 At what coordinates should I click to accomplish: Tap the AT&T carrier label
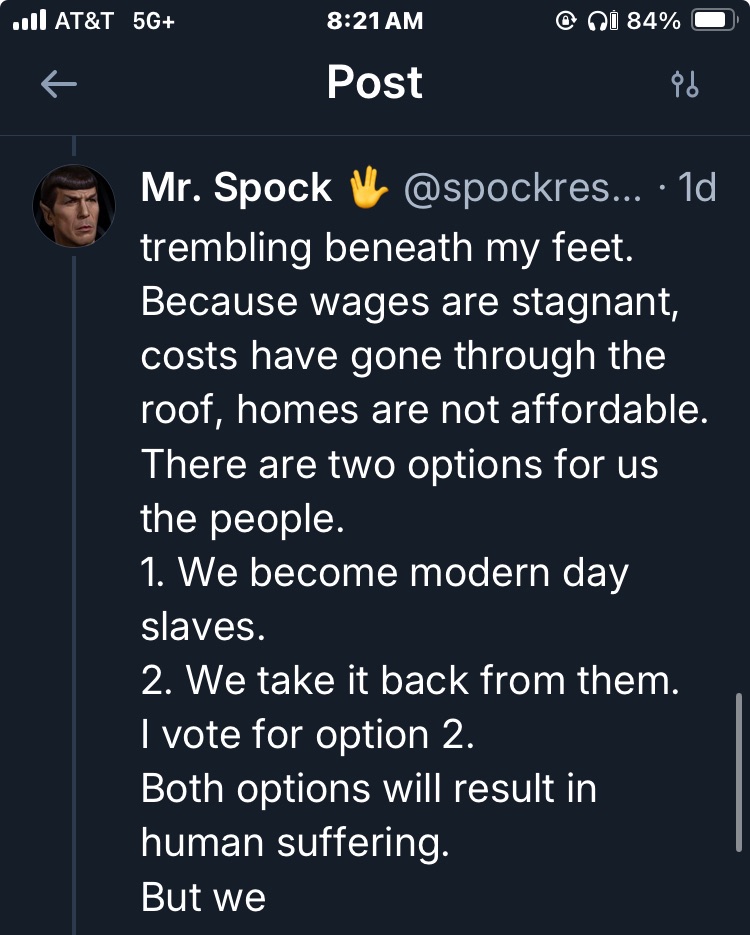tap(84, 21)
